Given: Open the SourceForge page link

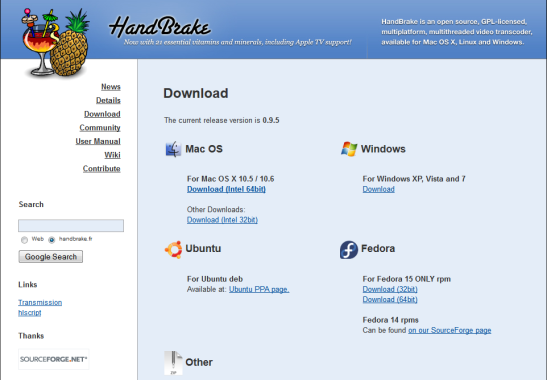Looking at the screenshot, I should click(x=450, y=330).
